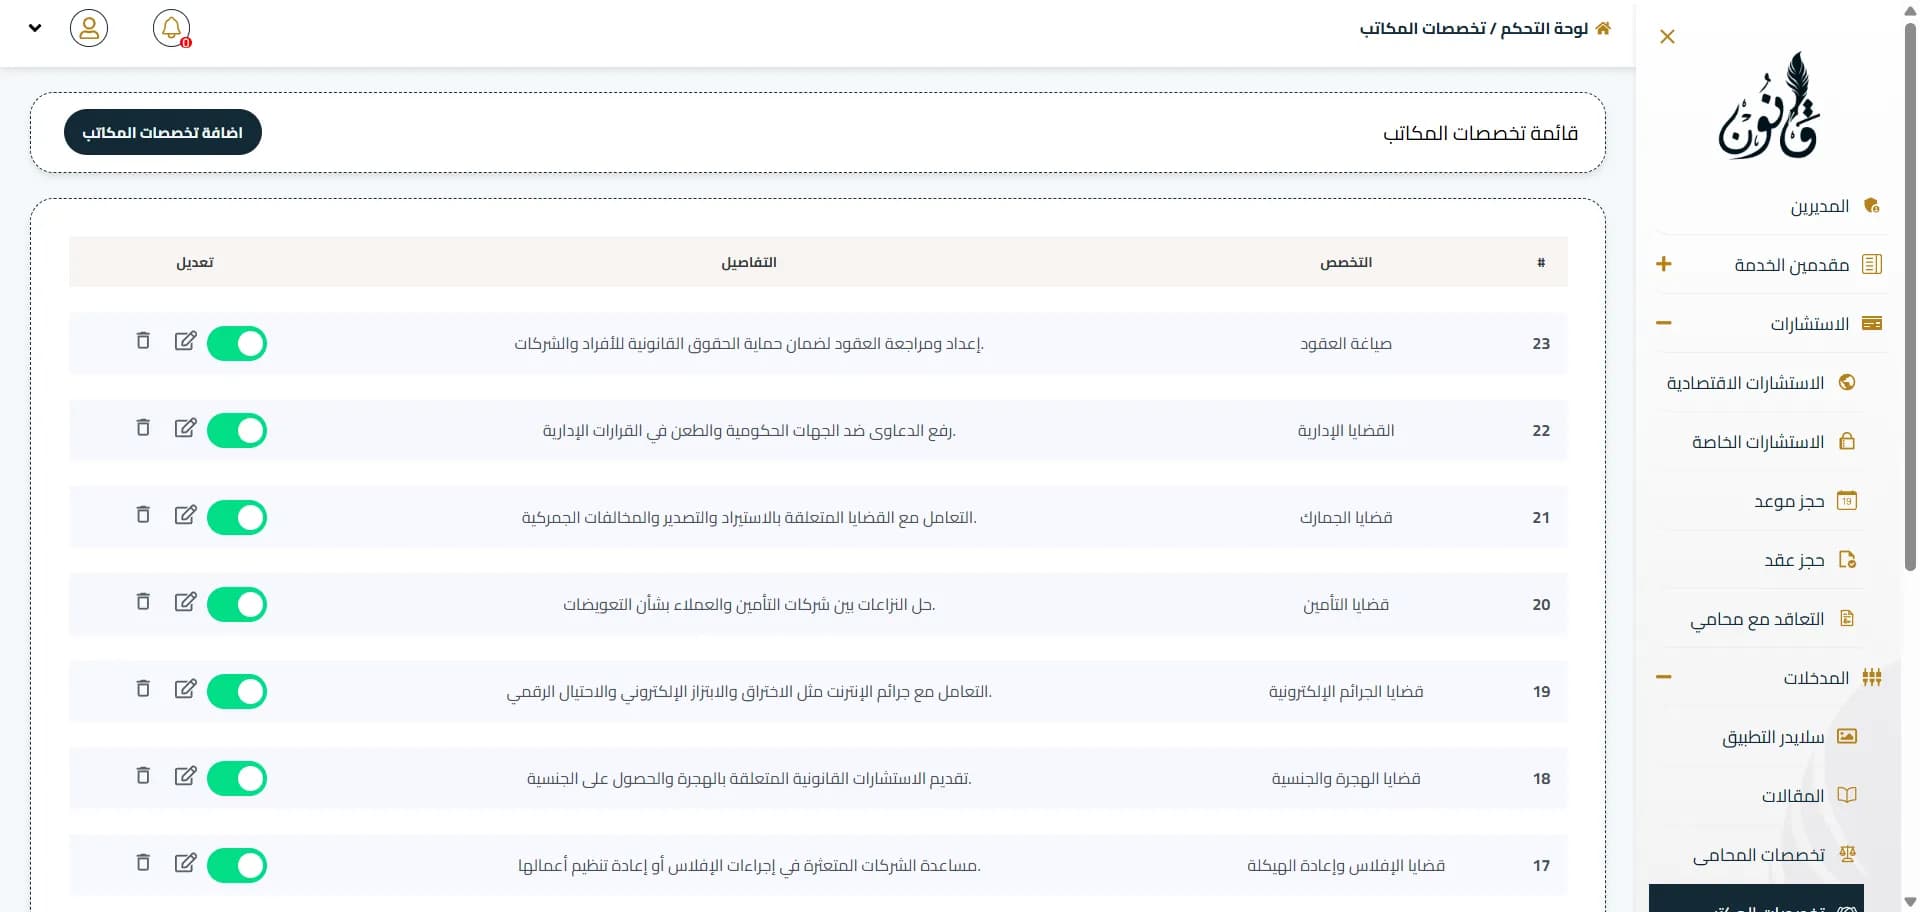Click اضافة تخصصات المكاتب button
The image size is (1920, 912).
pyautogui.click(x=163, y=132)
